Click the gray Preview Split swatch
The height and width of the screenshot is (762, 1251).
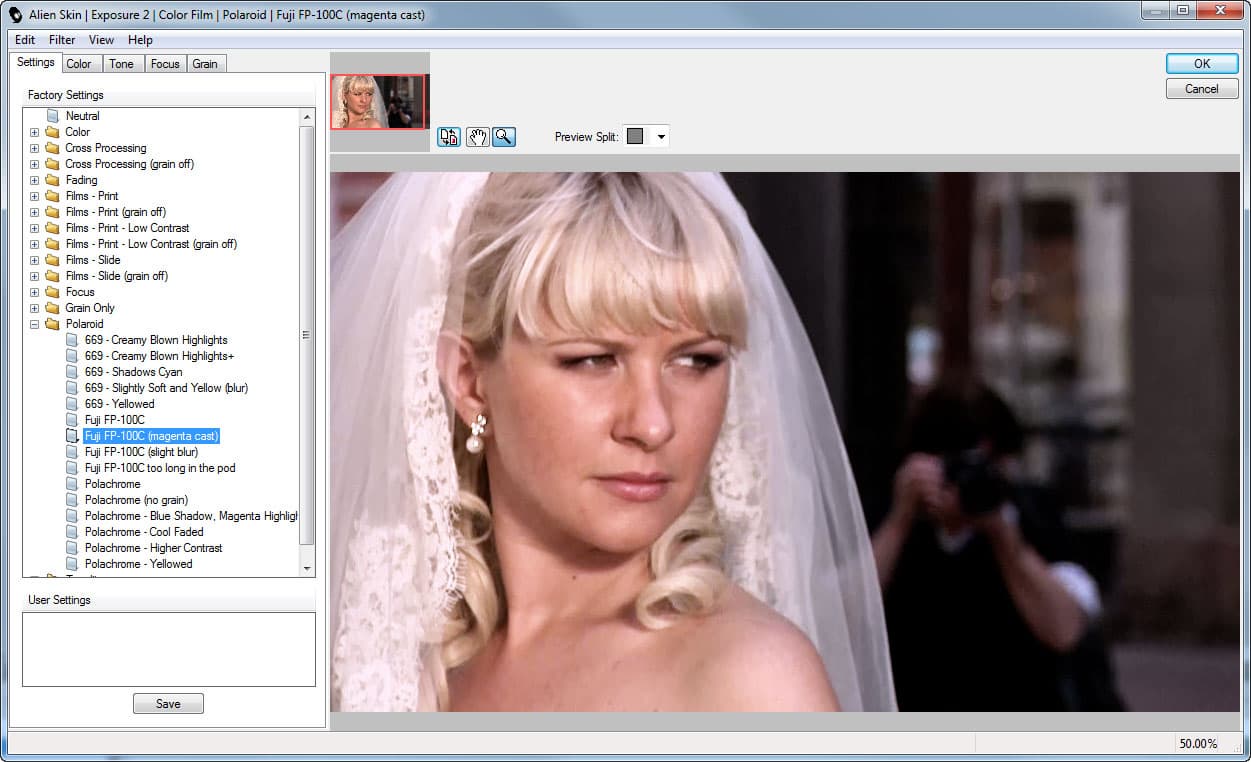(x=635, y=137)
